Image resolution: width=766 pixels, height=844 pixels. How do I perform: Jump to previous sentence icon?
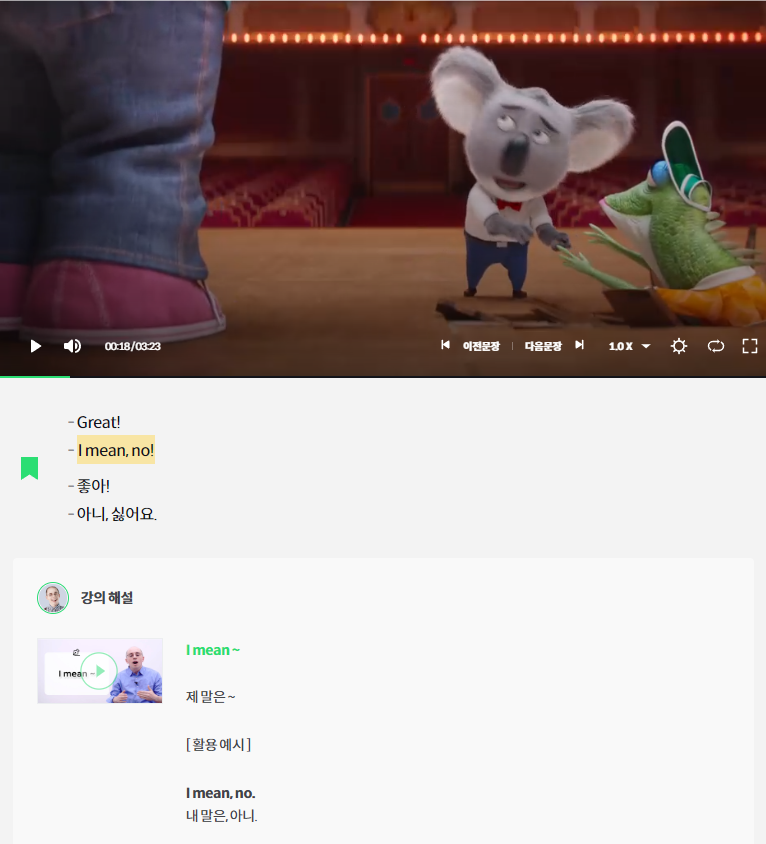point(445,345)
